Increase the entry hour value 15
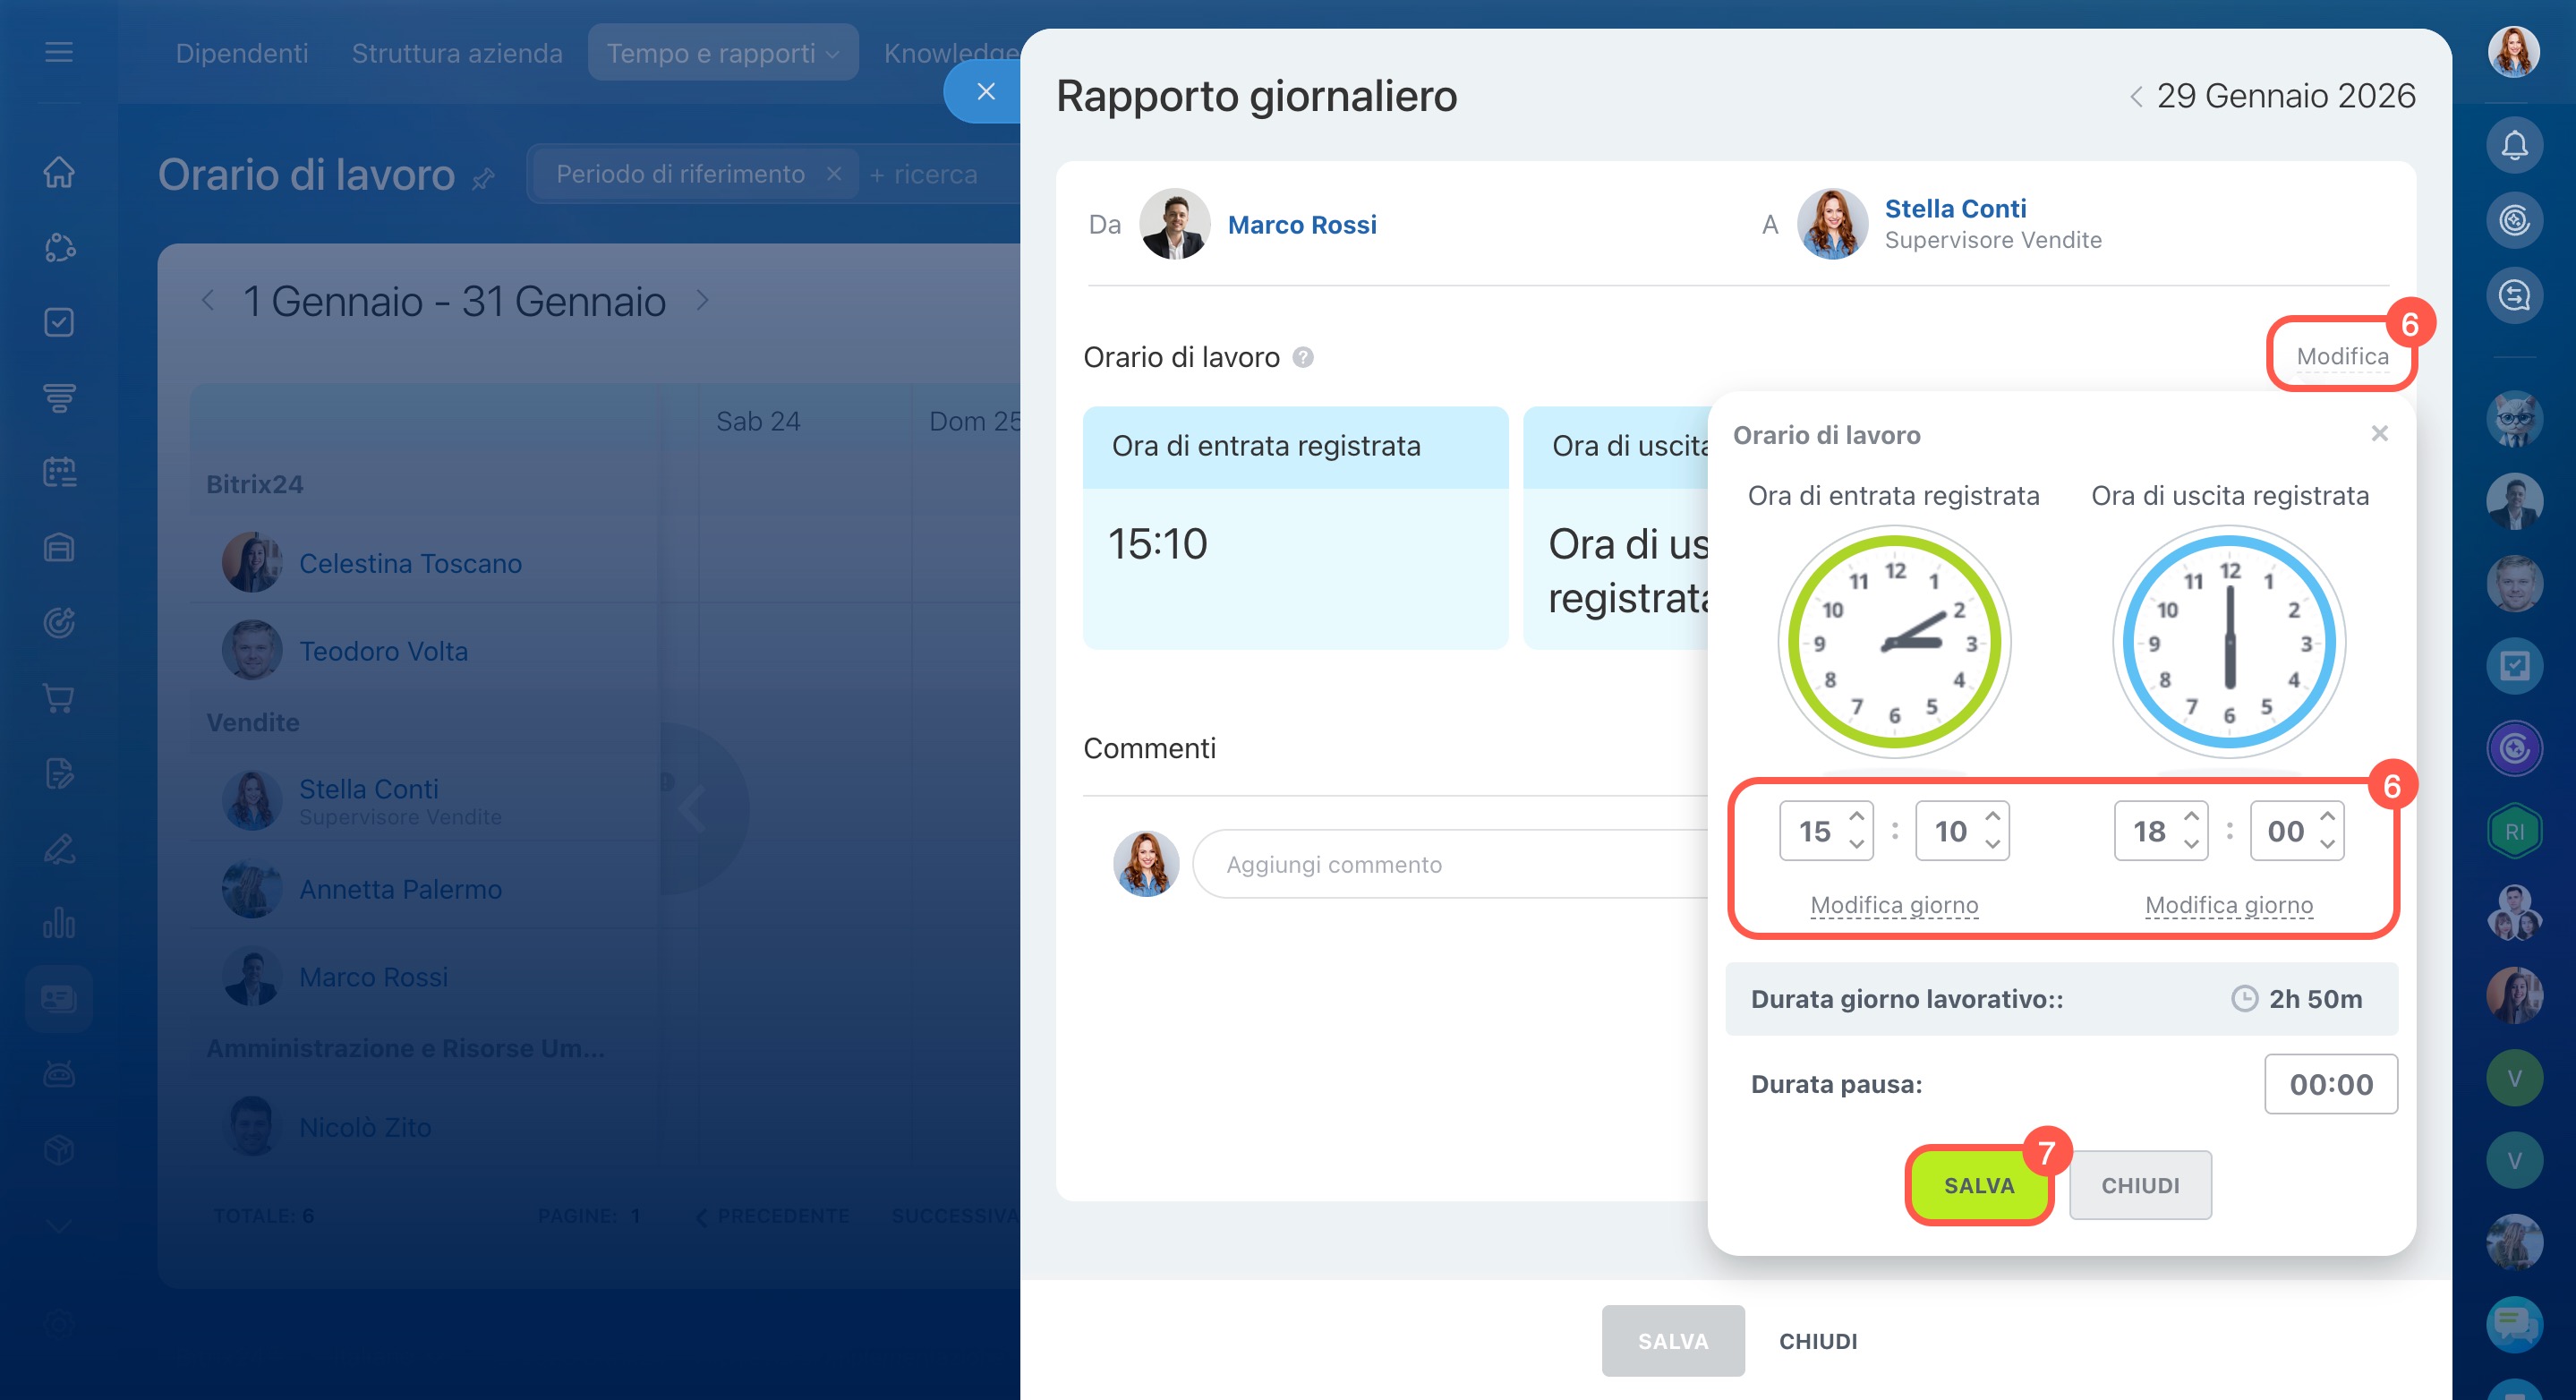This screenshot has width=2576, height=1400. (1856, 817)
